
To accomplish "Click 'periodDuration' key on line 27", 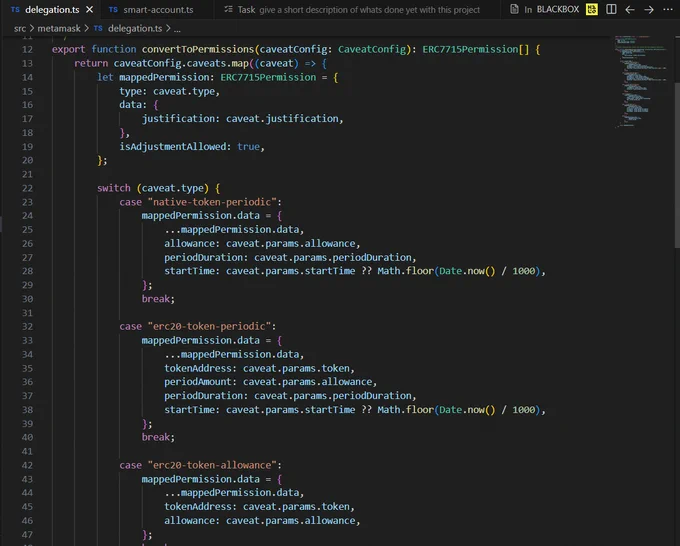I will (x=203, y=258).
